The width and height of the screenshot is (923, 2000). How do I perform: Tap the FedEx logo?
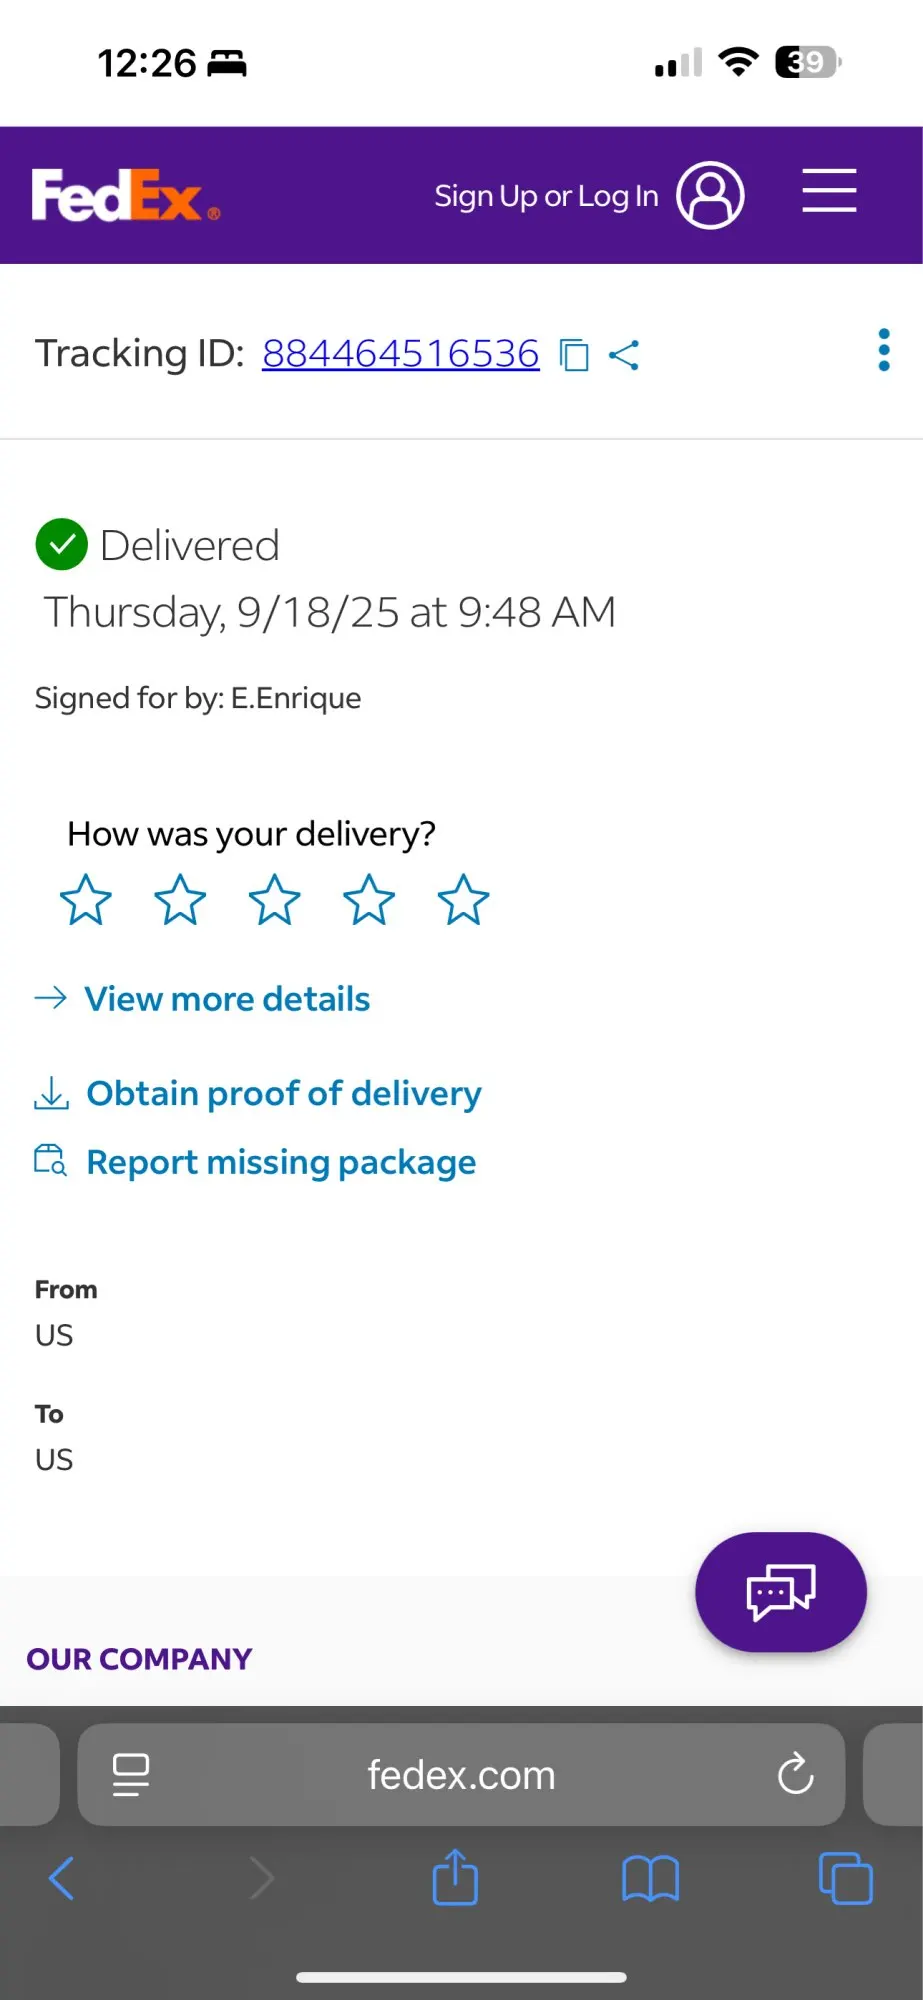click(125, 195)
